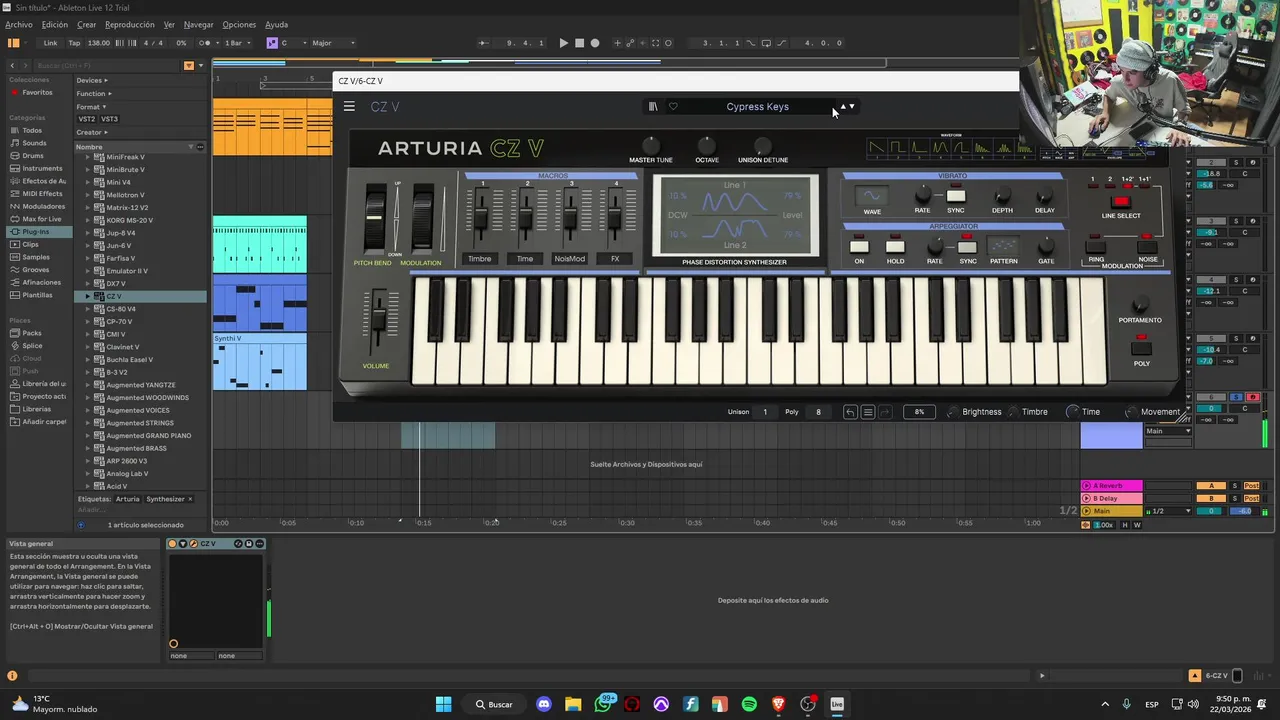Image resolution: width=1280 pixels, height=720 pixels.
Task: Click the Arrangement Record button
Action: [595, 43]
